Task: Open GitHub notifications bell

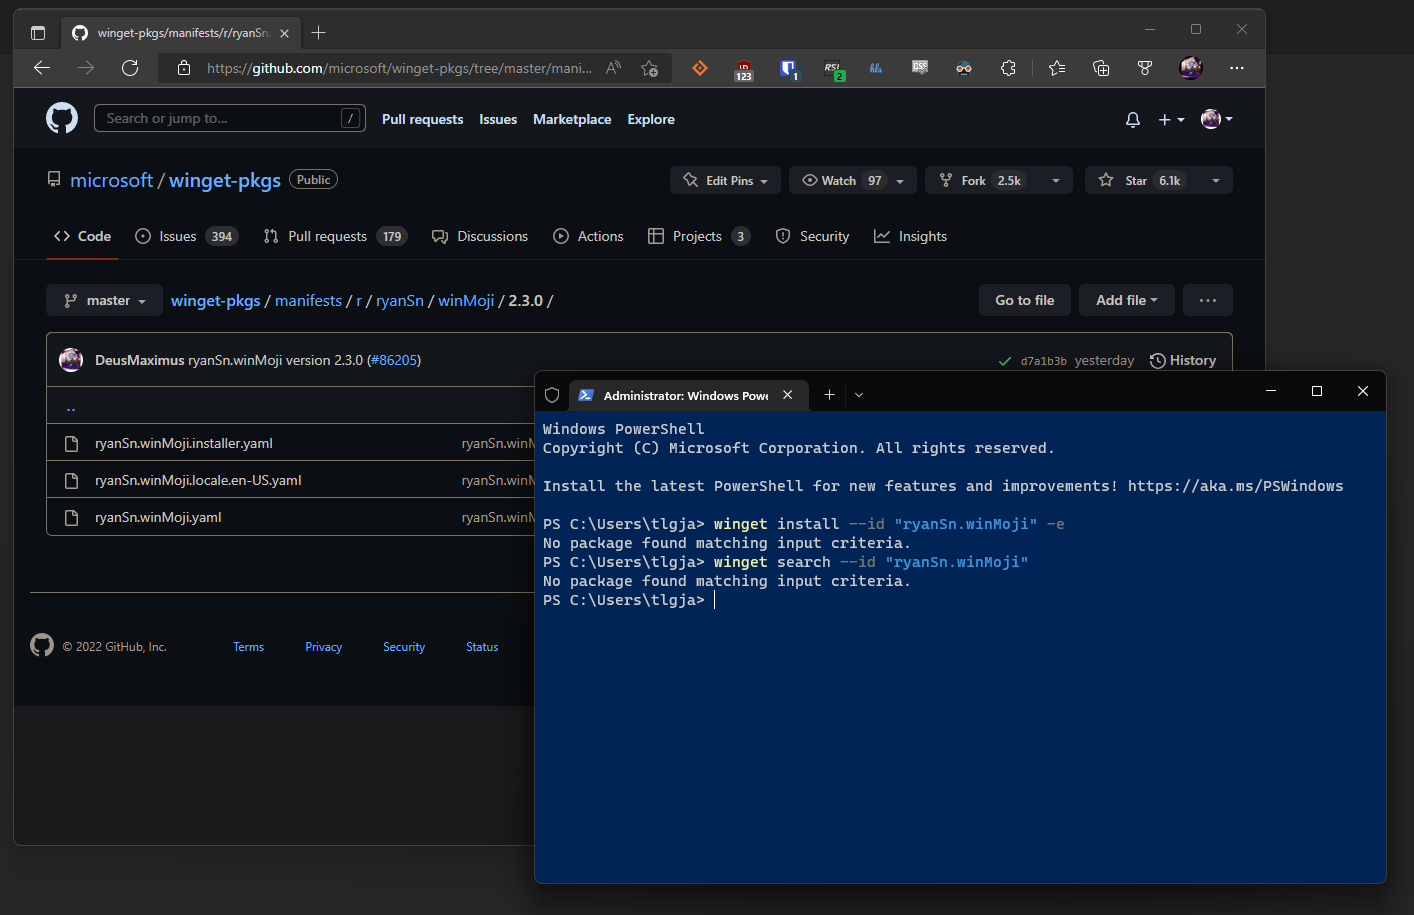Action: click(x=1132, y=119)
